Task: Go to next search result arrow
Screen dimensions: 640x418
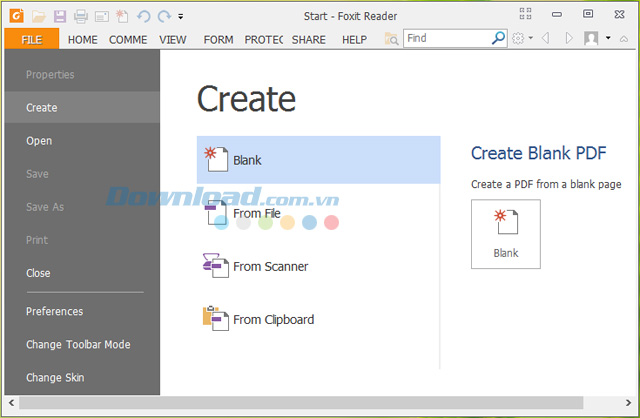Action: (569, 38)
